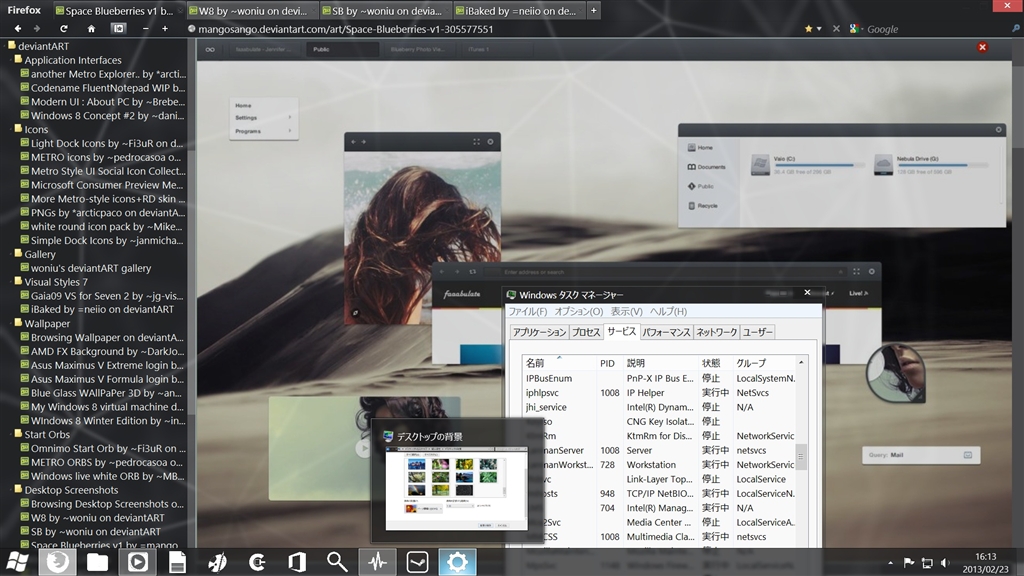Open new tab with plus button
Viewport: 1024px width, 576px height.
tap(595, 11)
